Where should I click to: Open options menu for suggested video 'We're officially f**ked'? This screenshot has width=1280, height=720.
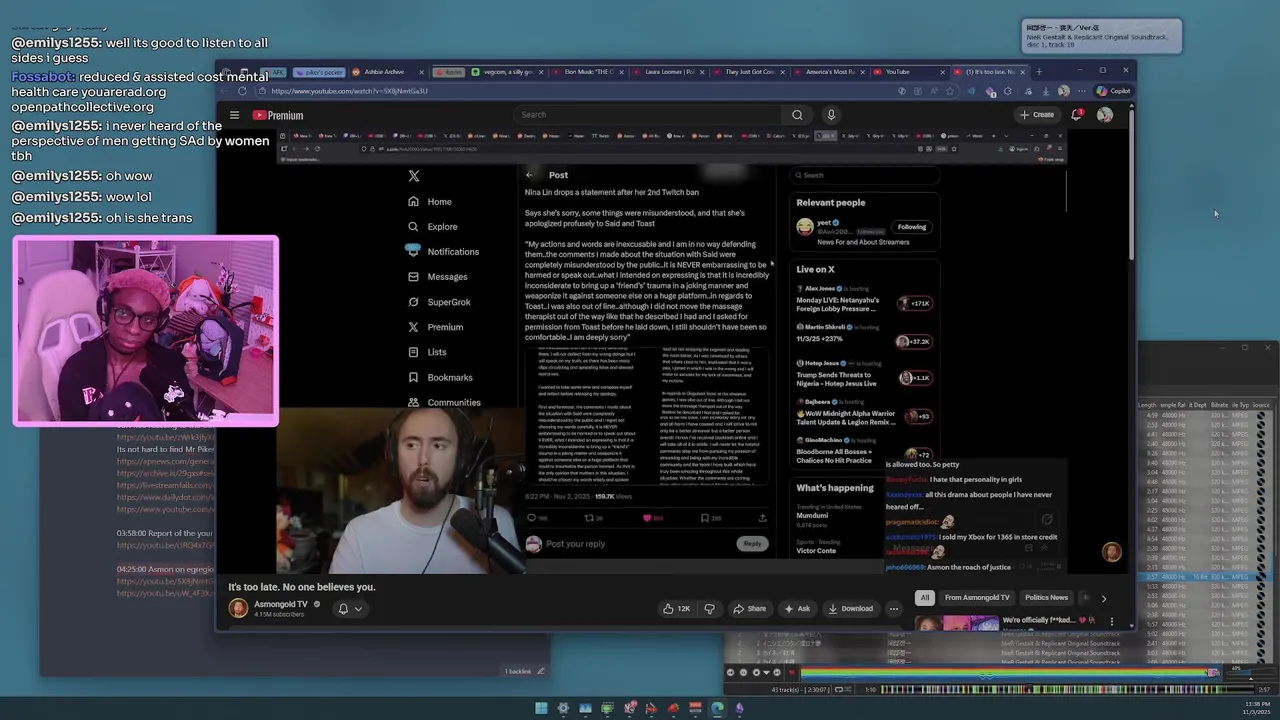pos(1112,622)
